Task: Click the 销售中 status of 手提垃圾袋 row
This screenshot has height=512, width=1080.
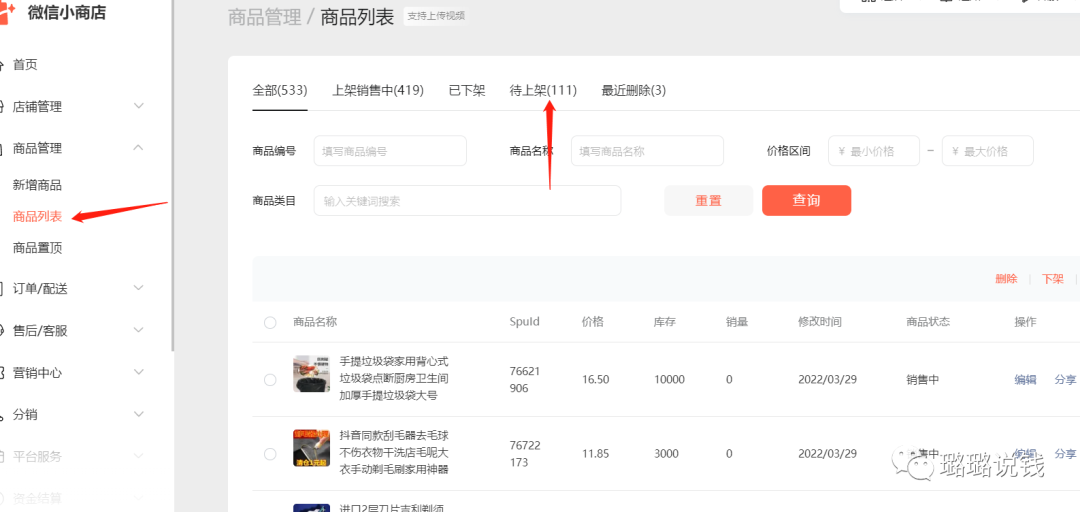Action: tap(923, 380)
